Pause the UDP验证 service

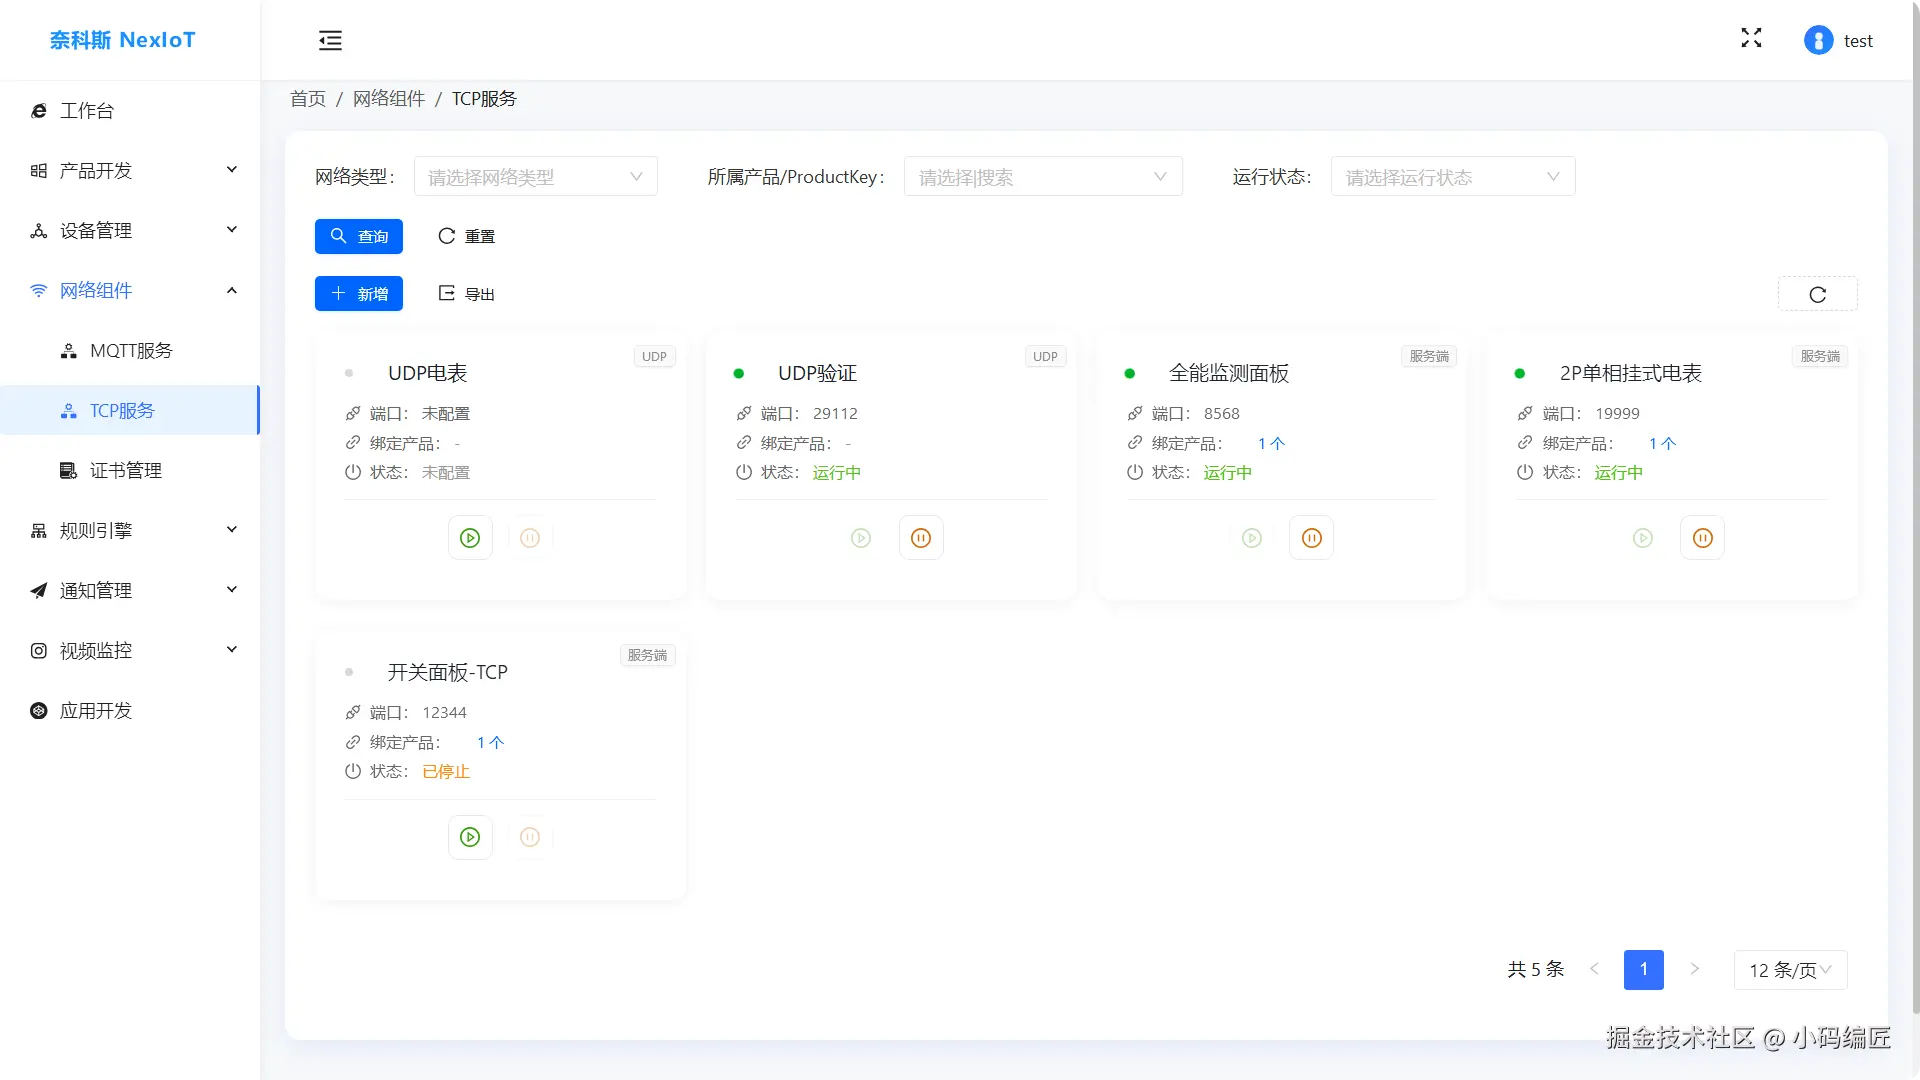pos(921,538)
